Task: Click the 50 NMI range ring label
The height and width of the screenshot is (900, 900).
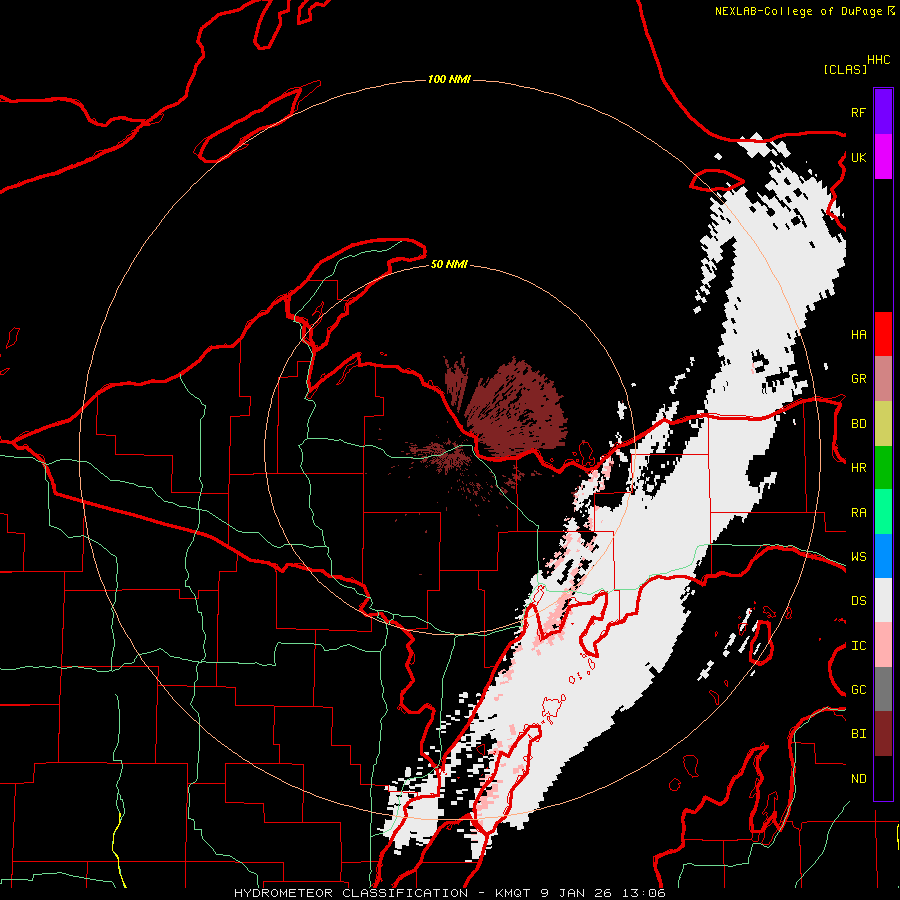Action: click(x=449, y=264)
